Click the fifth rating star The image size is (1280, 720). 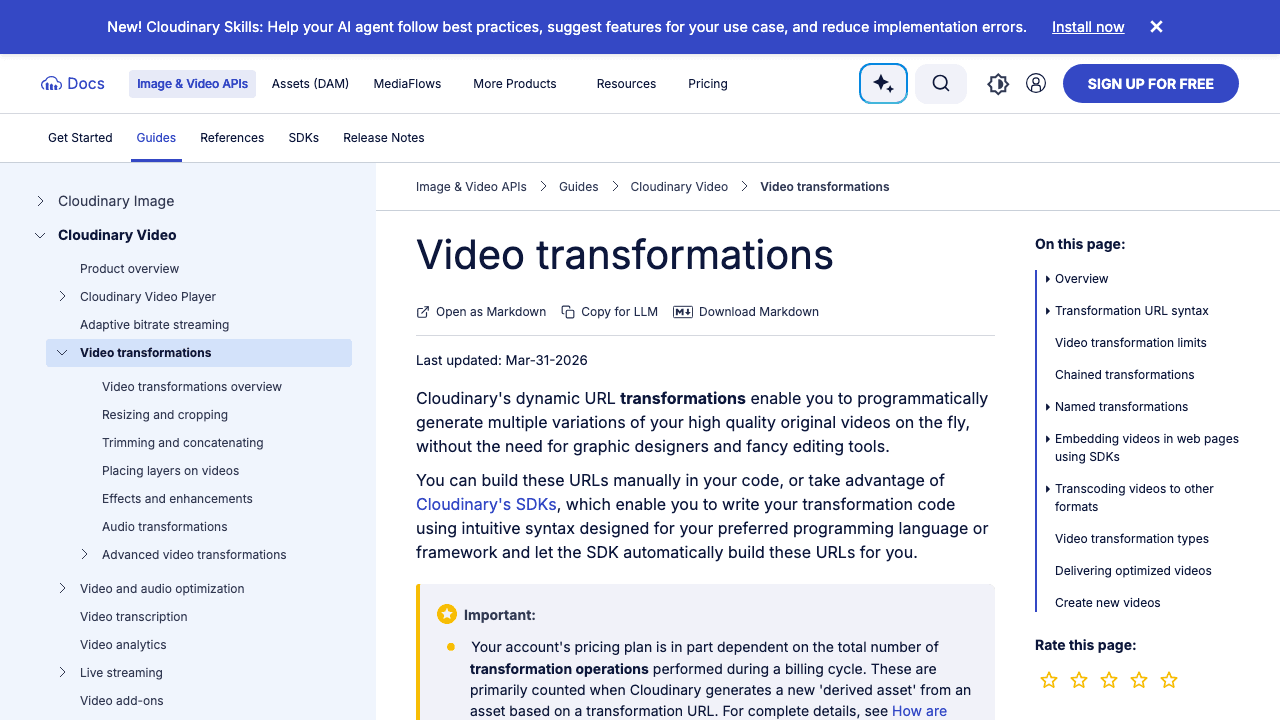click(x=1168, y=680)
